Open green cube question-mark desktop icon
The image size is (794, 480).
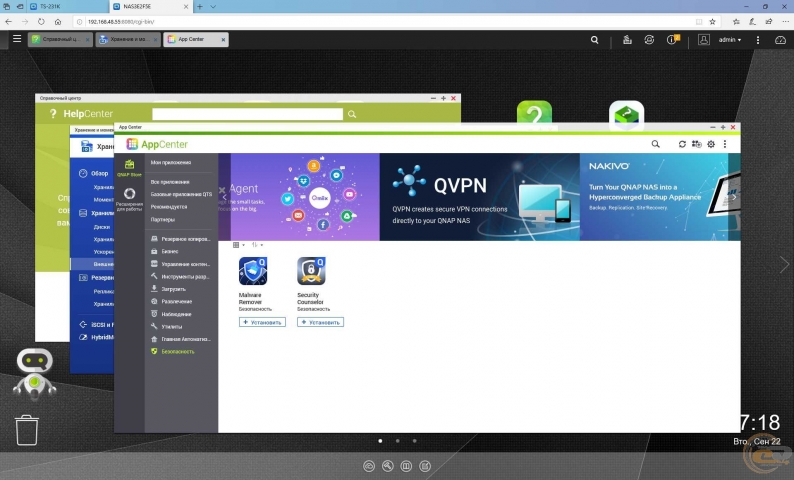[626, 114]
